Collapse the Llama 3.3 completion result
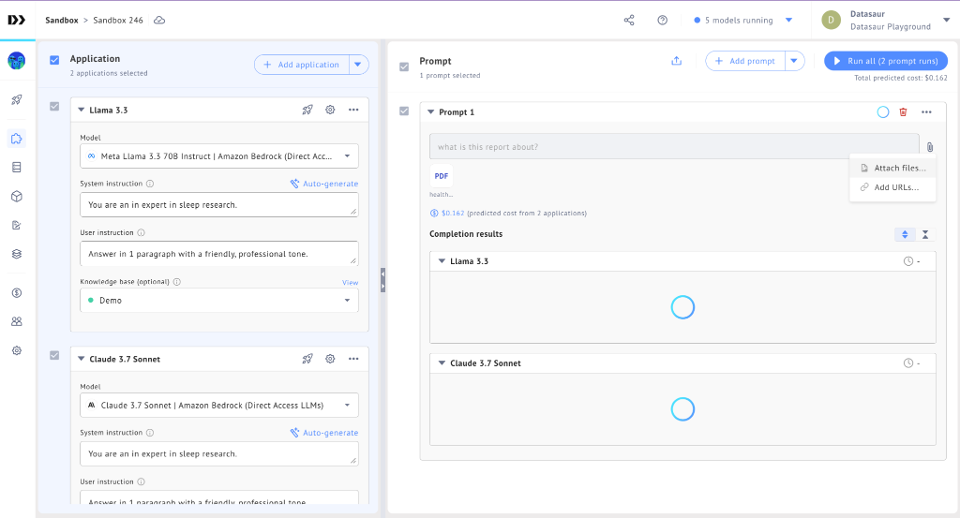Viewport: 960px width, 518px height. pyautogui.click(x=441, y=261)
